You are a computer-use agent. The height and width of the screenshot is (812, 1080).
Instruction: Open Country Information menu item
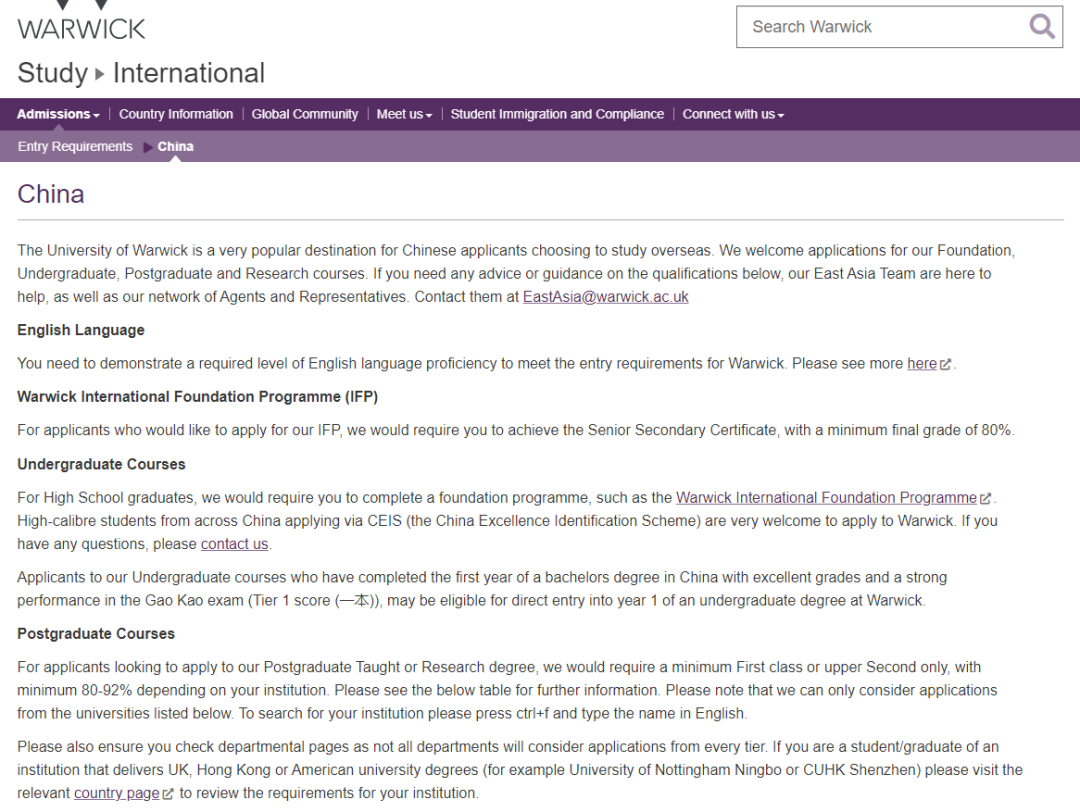point(176,114)
